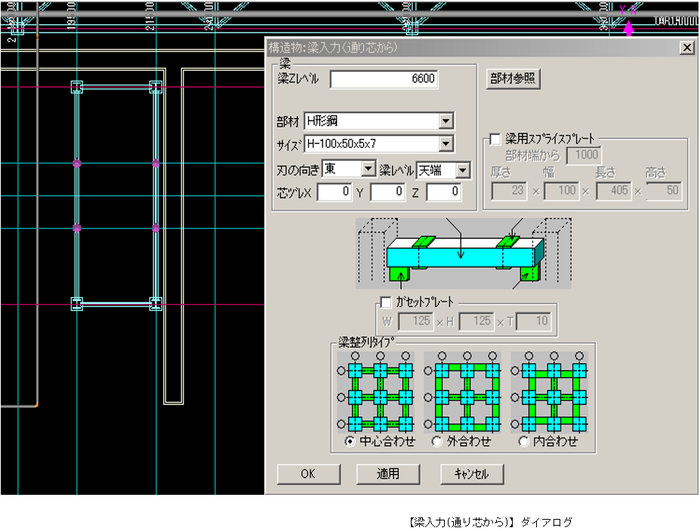Click bottom-right column node in drawing

point(155,302)
